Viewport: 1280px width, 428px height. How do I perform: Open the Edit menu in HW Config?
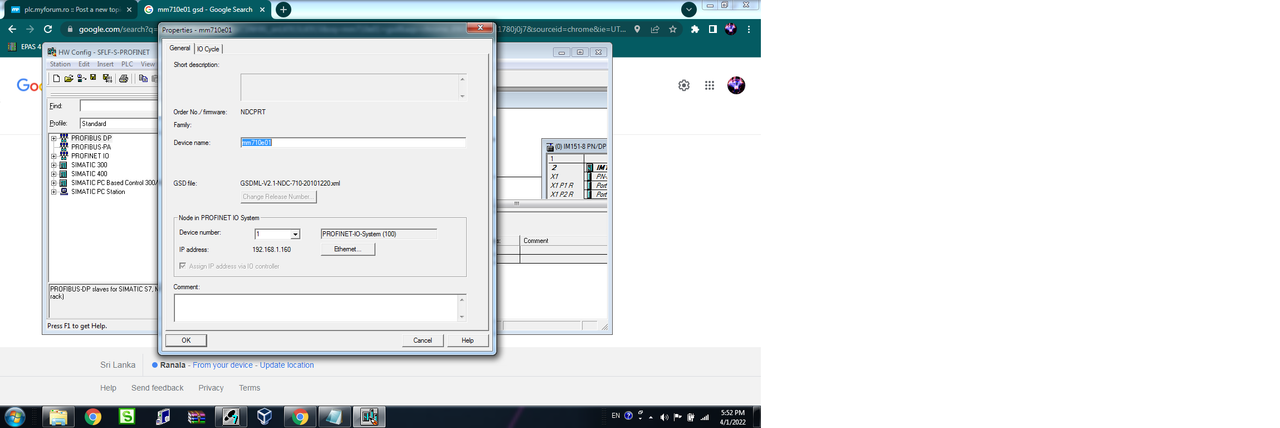click(84, 64)
